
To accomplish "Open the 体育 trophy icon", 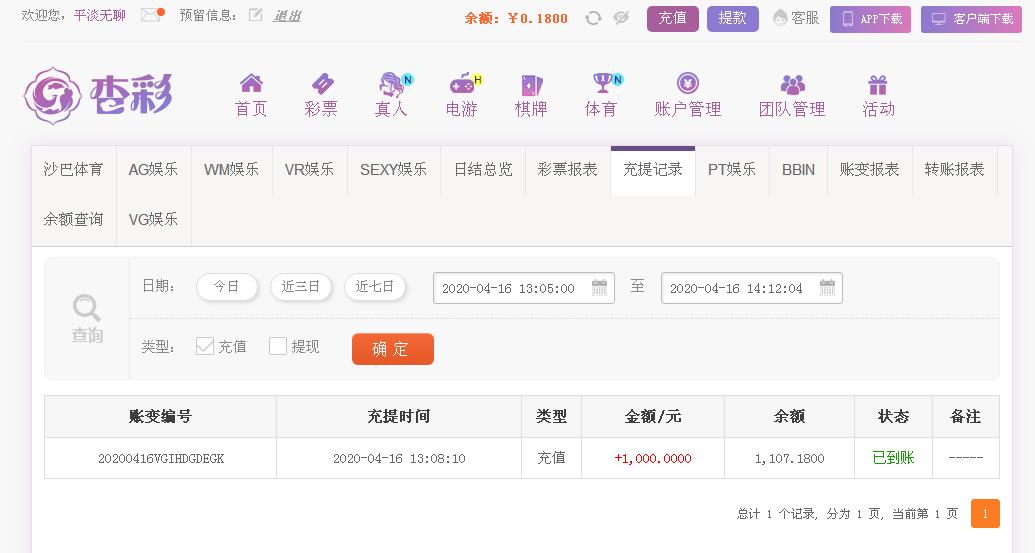I will 604,83.
